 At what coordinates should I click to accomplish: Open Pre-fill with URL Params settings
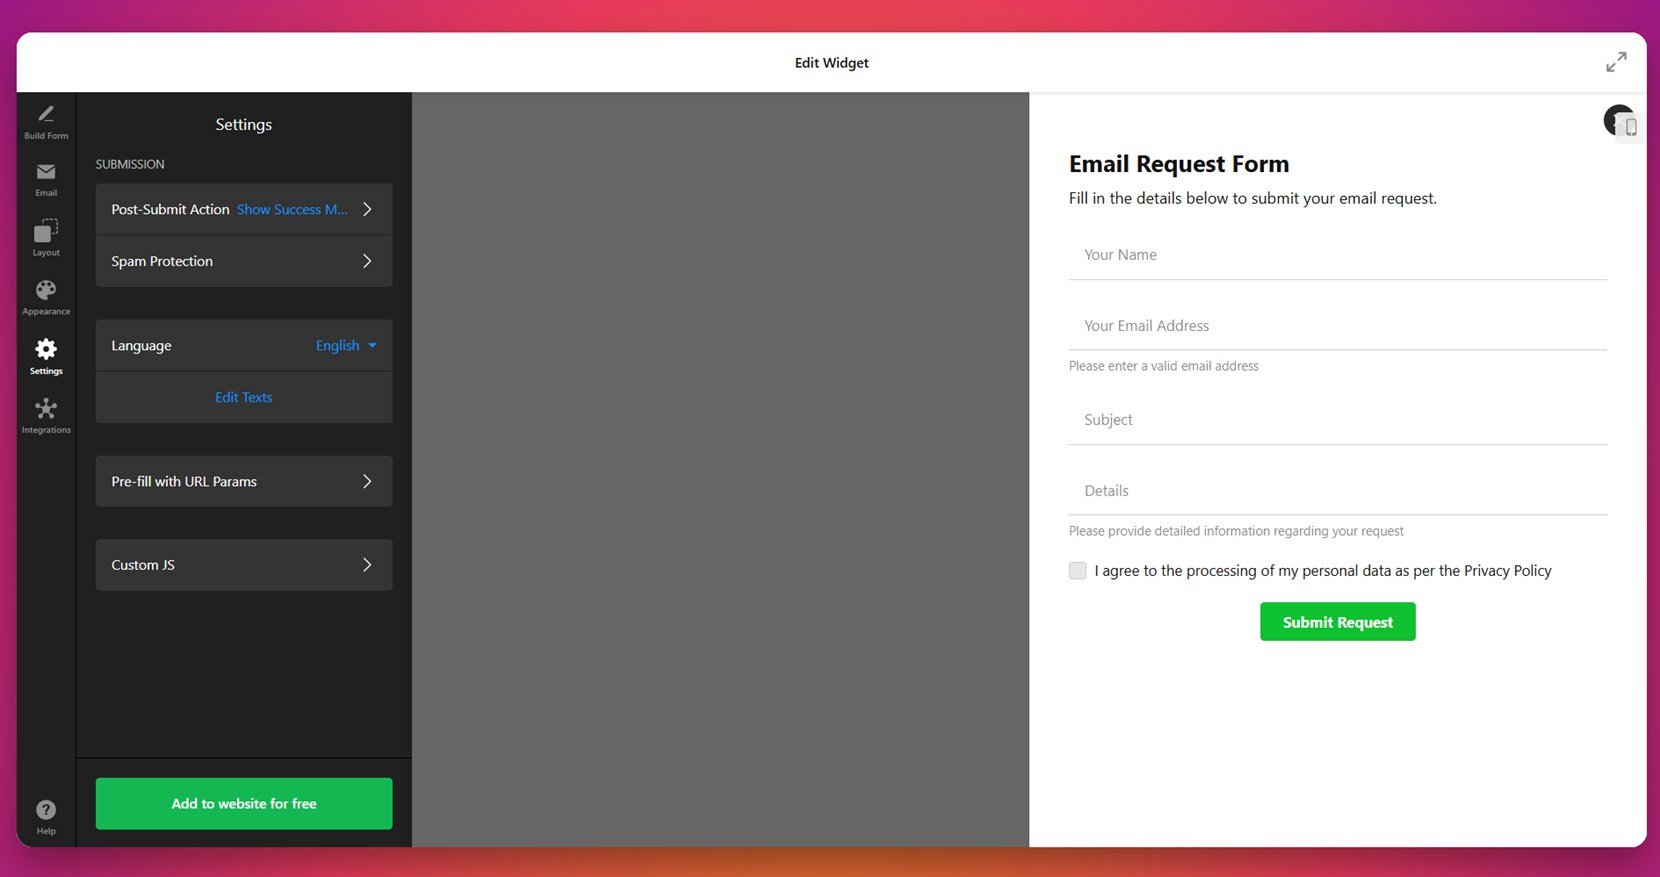click(x=244, y=481)
